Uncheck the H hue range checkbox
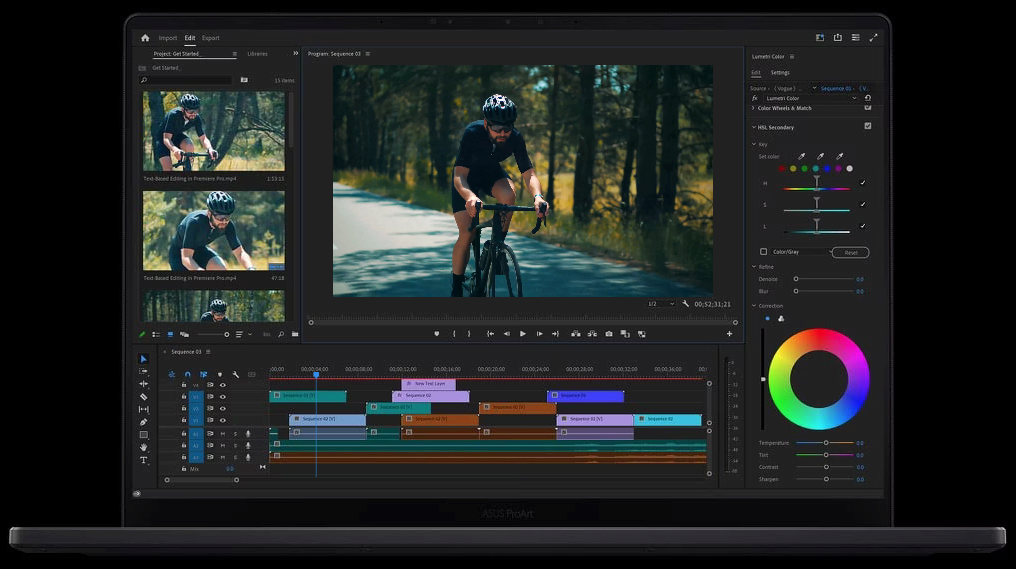 coord(863,183)
